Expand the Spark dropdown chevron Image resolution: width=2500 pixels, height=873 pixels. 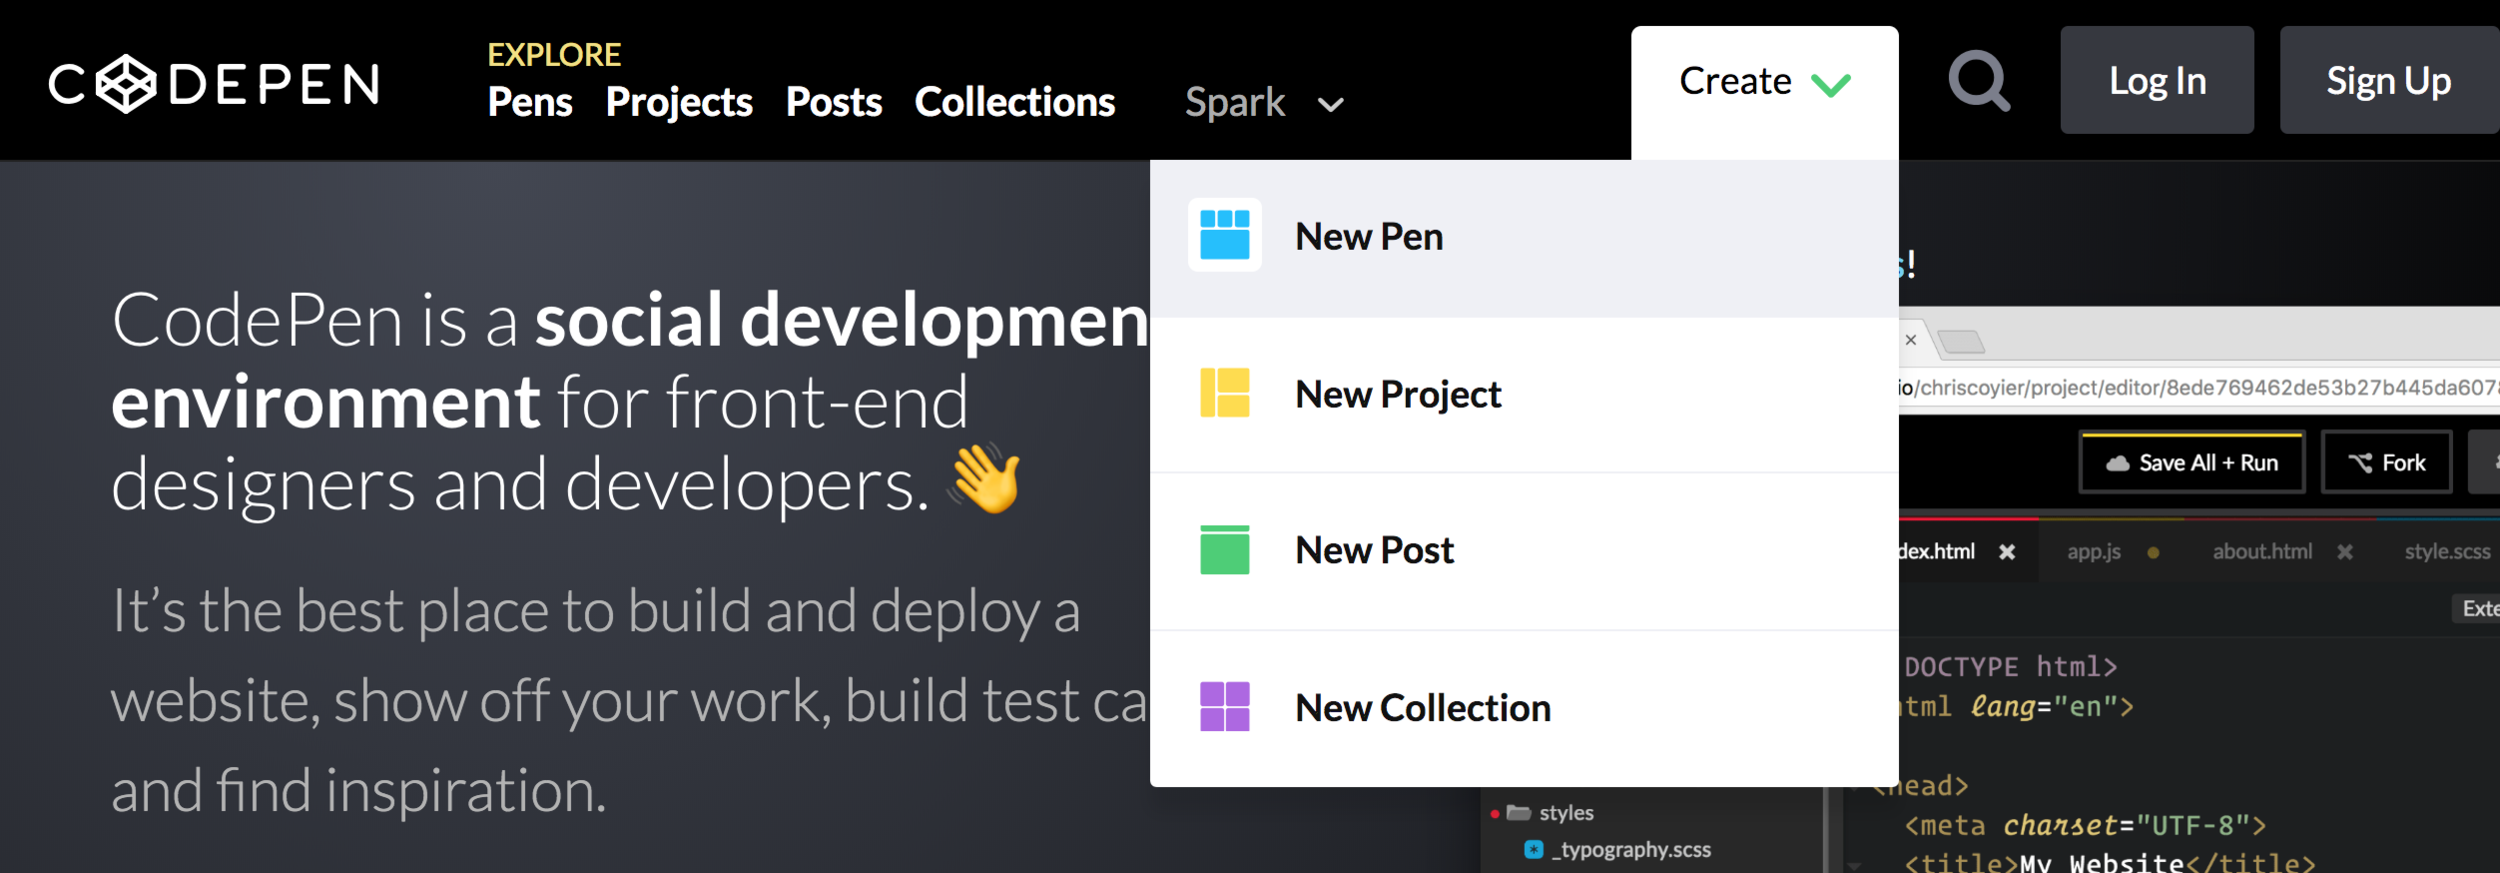click(x=1330, y=105)
